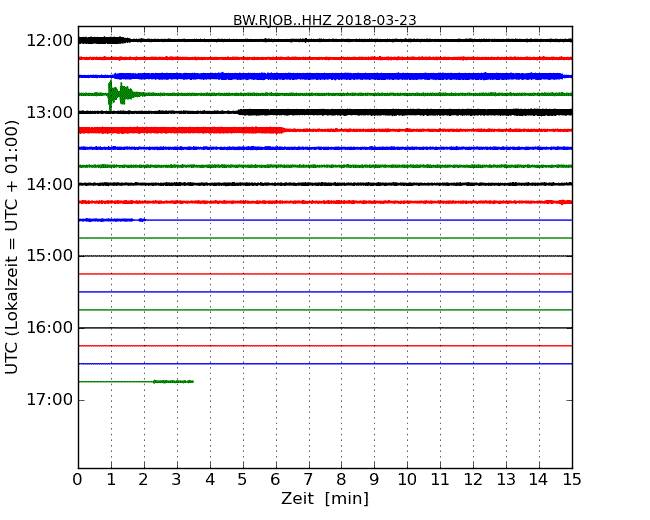Select the x-axis tick label 2

143,479
